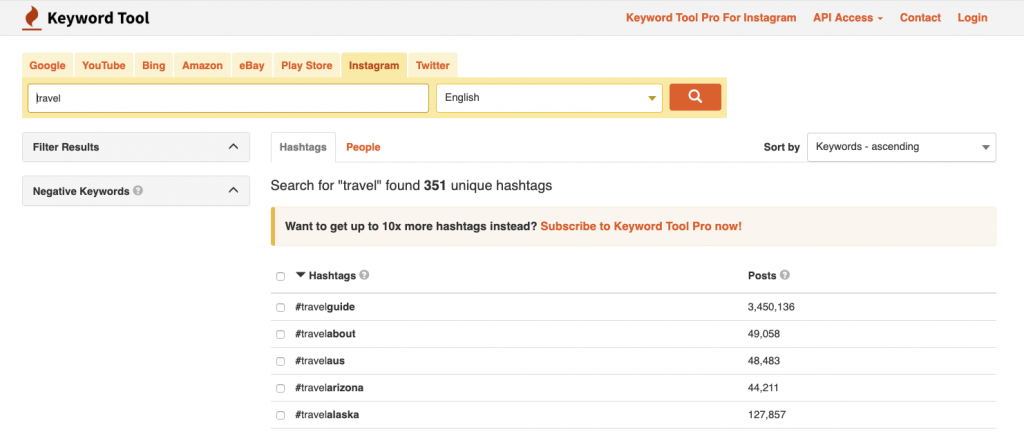Check the #travelalaska row checkbox

[x=281, y=416]
